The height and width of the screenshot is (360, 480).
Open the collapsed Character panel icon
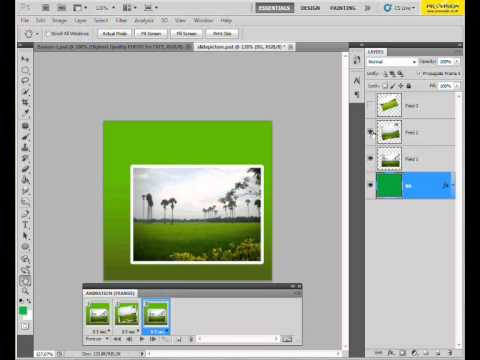pos(357,81)
